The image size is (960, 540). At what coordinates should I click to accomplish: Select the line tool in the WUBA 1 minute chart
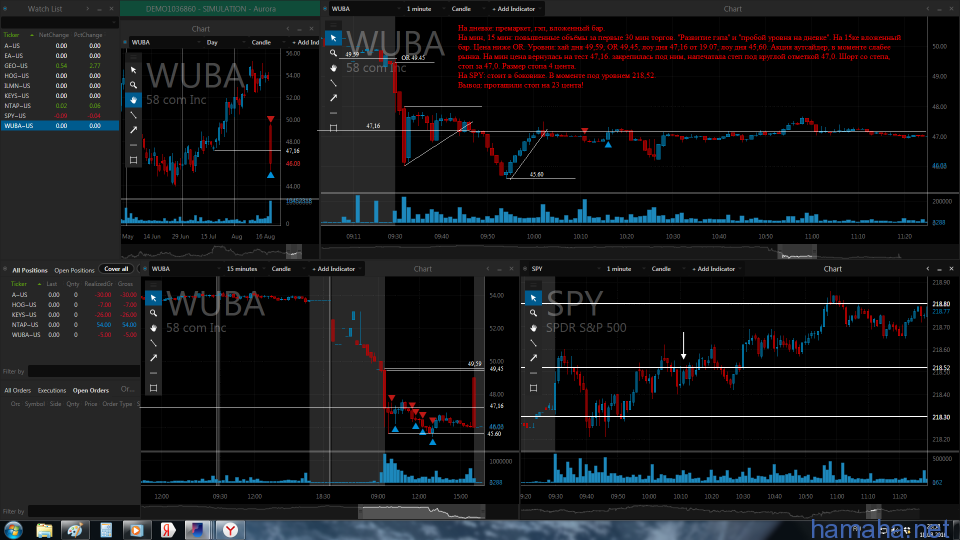(333, 83)
